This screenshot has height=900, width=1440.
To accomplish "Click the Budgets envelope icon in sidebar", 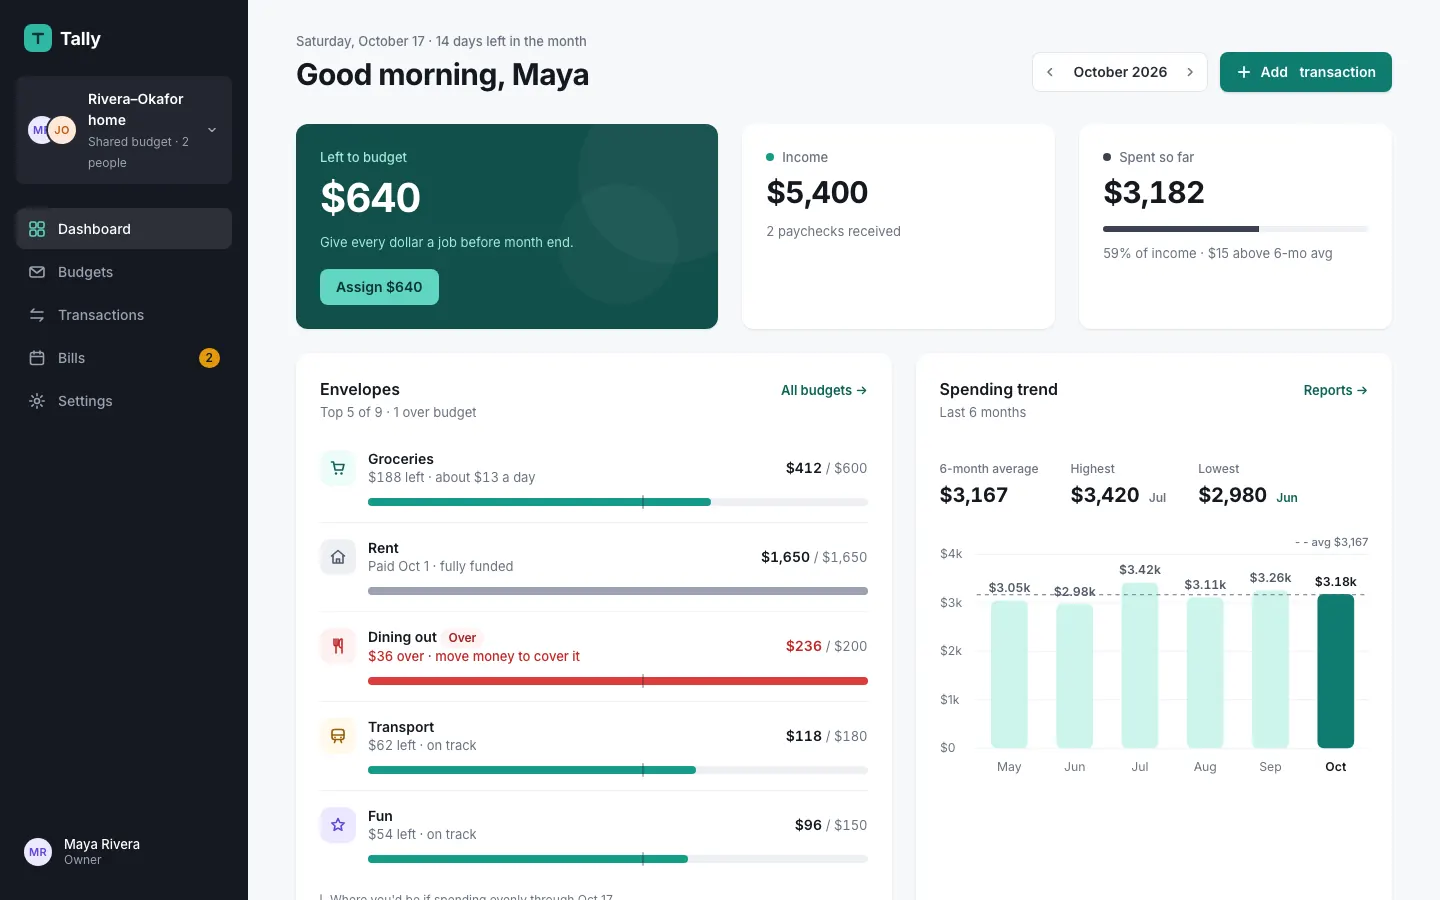I will tap(37, 272).
